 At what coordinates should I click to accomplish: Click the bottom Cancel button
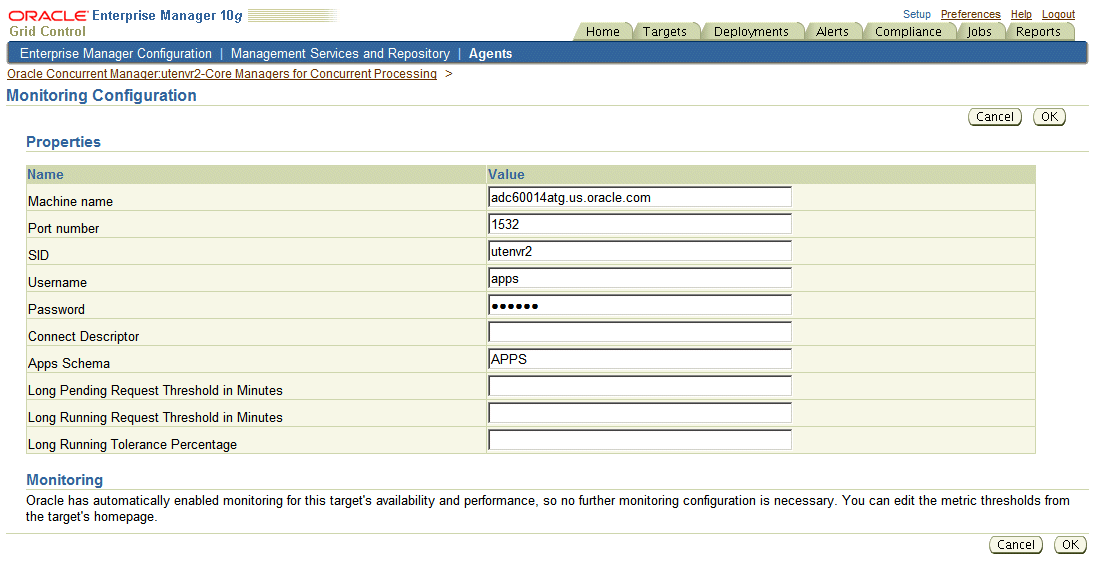(x=1016, y=545)
